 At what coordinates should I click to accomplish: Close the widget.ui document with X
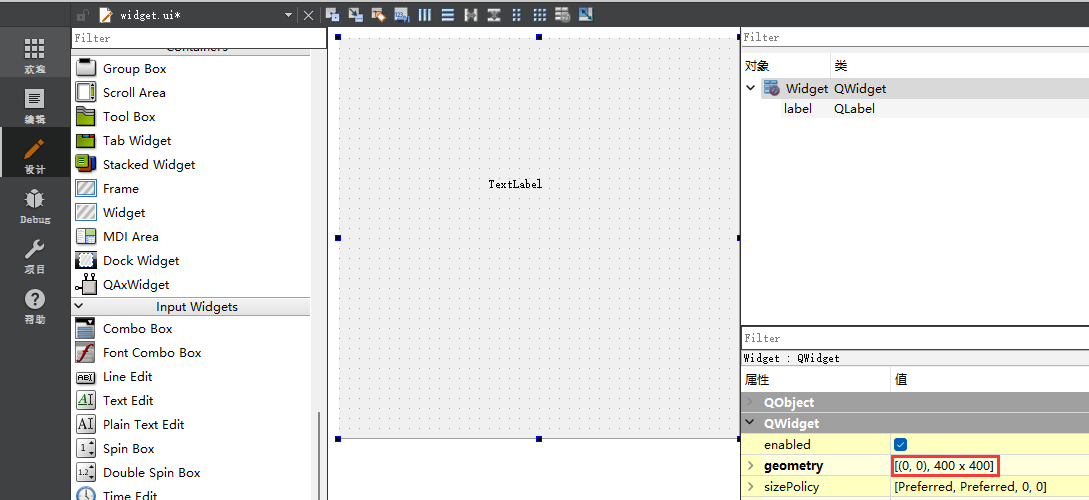308,15
